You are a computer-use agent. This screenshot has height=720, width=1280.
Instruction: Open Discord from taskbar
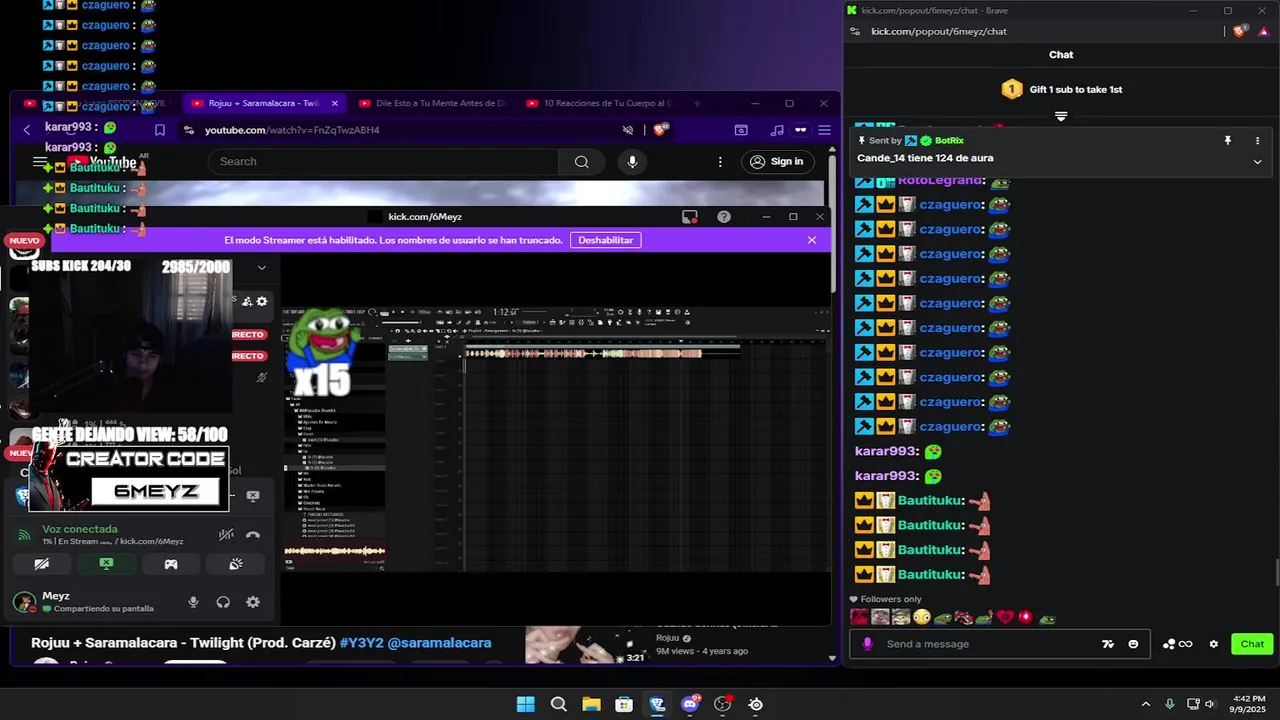point(690,704)
